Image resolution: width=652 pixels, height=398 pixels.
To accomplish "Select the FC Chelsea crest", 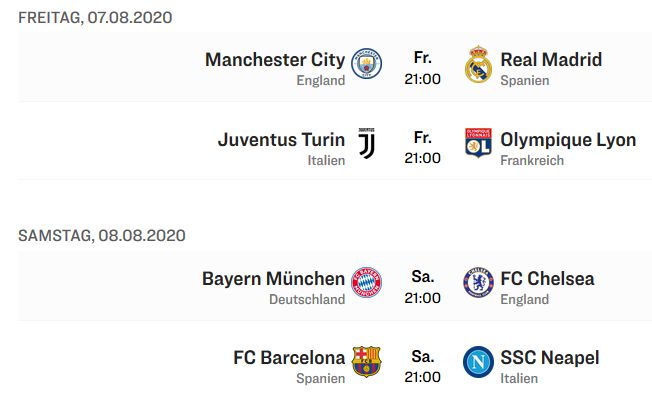I will pos(478,282).
